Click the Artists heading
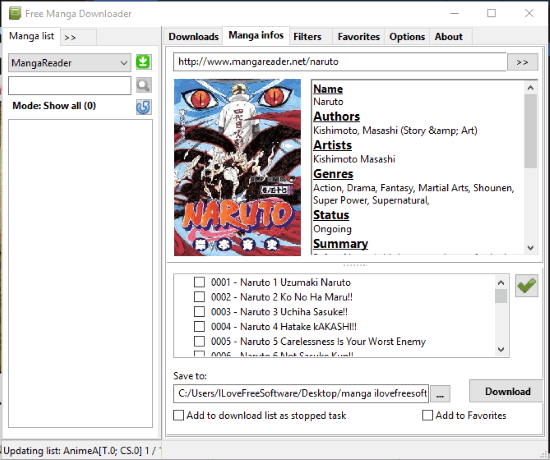Image resolution: width=550 pixels, height=460 pixels. [x=332, y=145]
